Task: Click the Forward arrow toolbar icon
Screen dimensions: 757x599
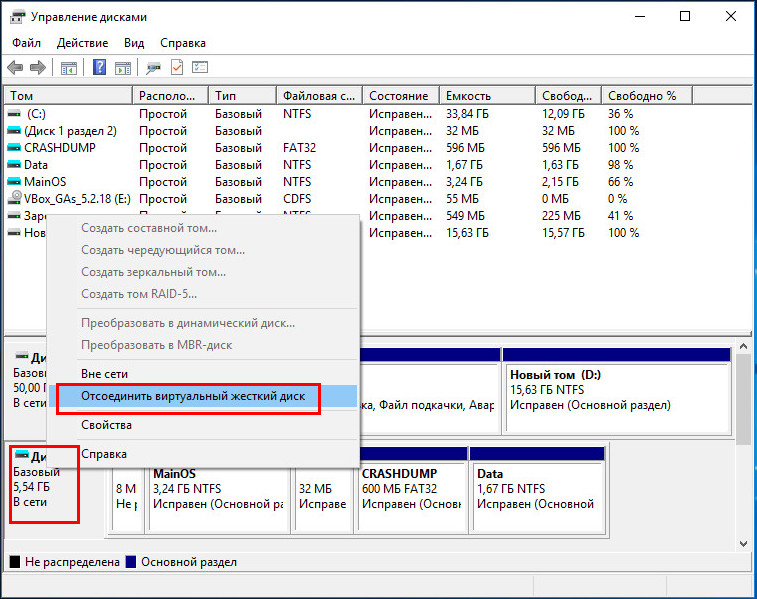Action: point(38,68)
